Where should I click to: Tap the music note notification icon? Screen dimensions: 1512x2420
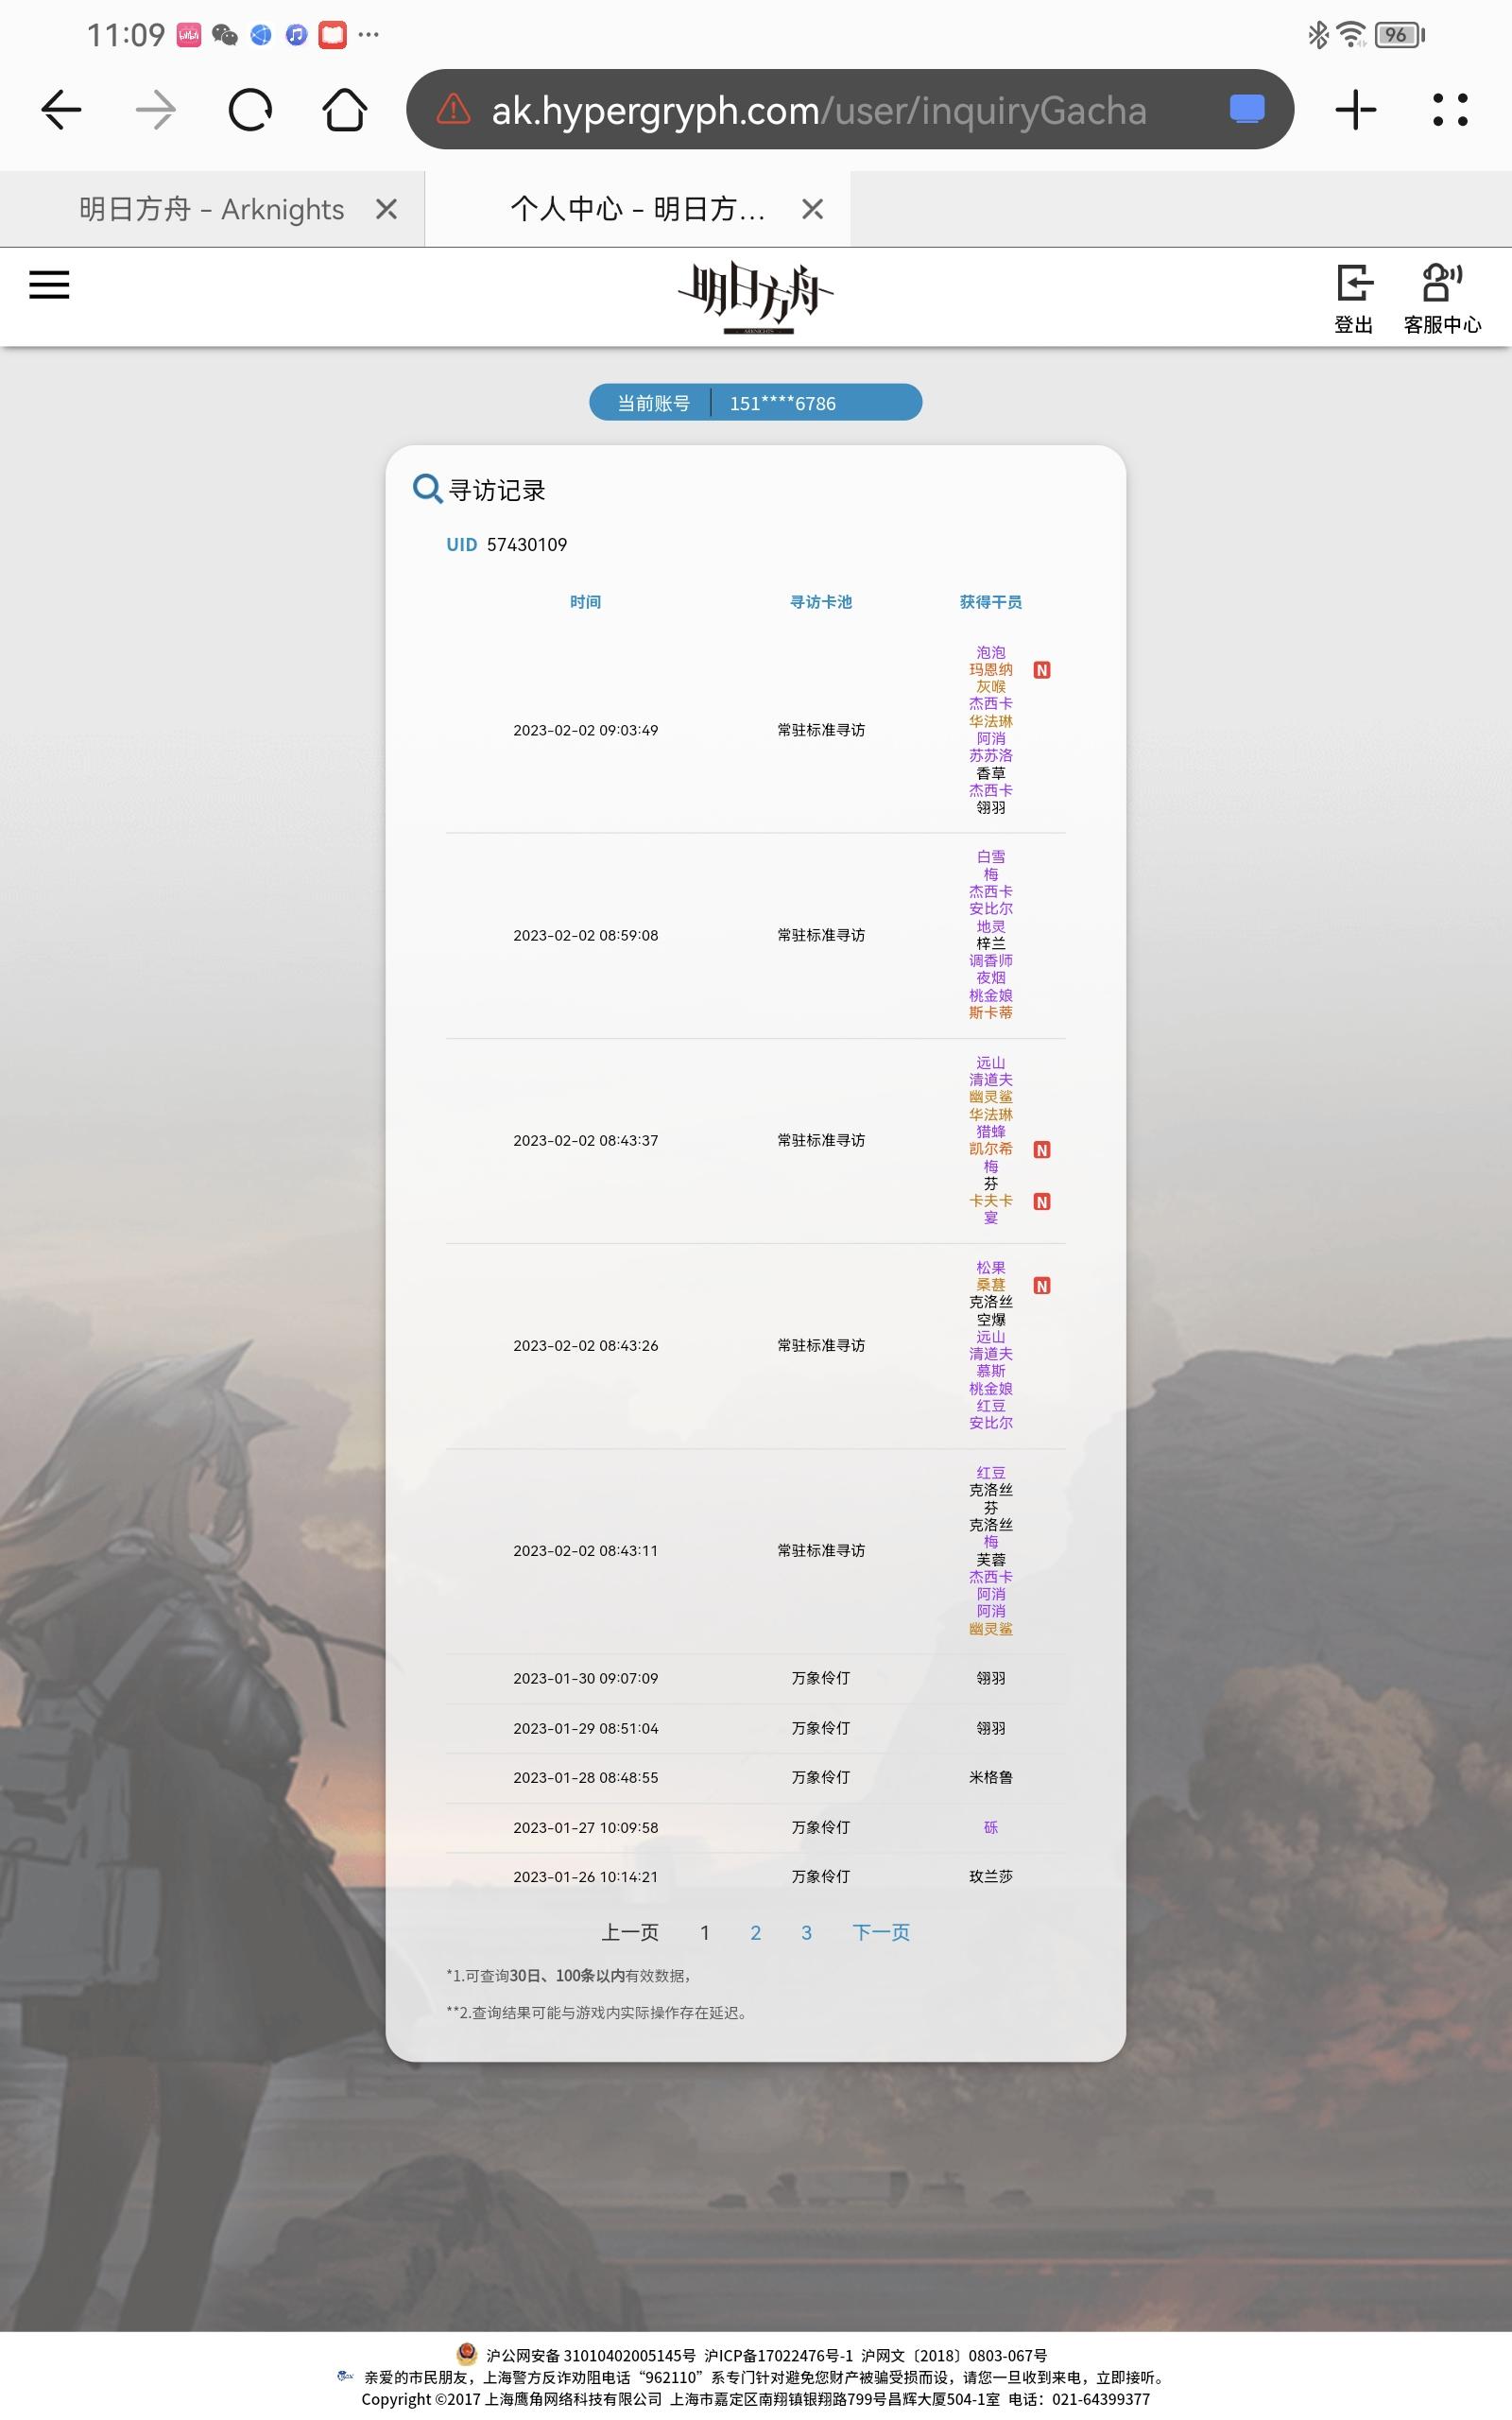tap(296, 35)
